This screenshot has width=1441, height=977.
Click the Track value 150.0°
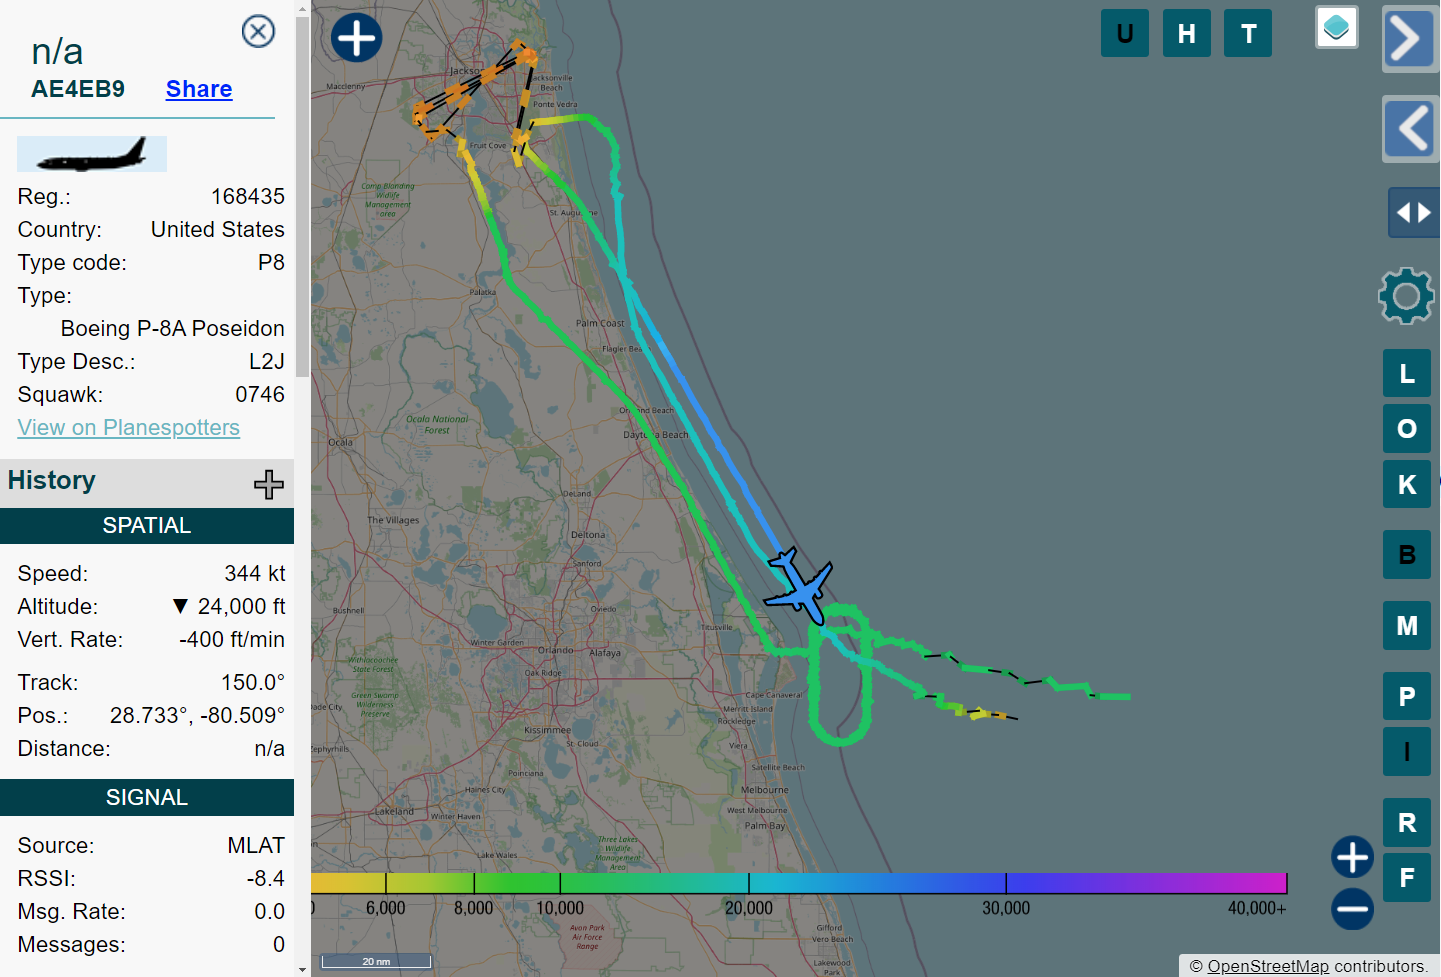pos(253,683)
